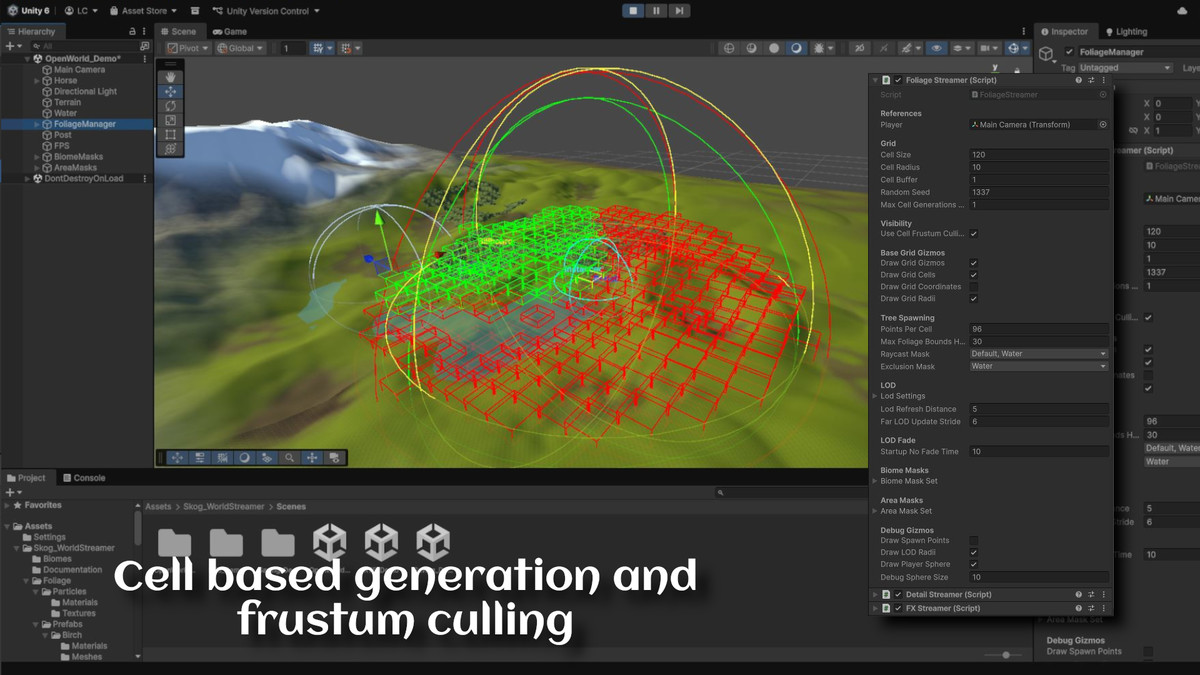
Task: Open the Global orientation dropdown
Action: pos(240,48)
